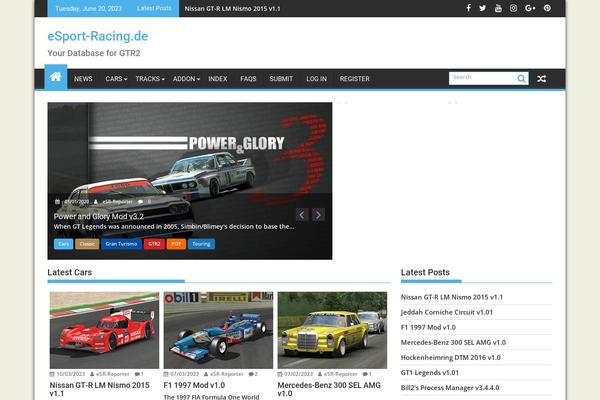Open the FAQS menu item
The height and width of the screenshot is (400, 600).
click(248, 79)
